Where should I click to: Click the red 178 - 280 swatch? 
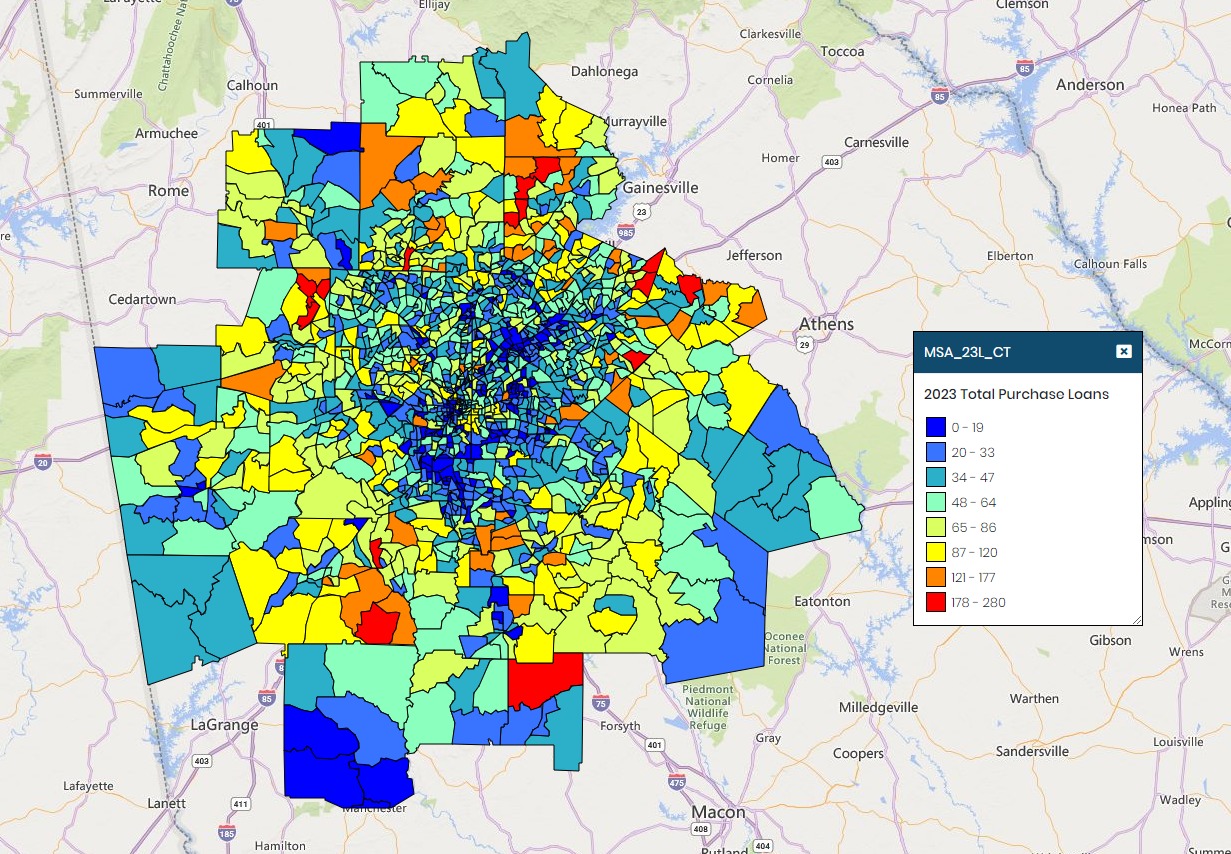pyautogui.click(x=936, y=602)
